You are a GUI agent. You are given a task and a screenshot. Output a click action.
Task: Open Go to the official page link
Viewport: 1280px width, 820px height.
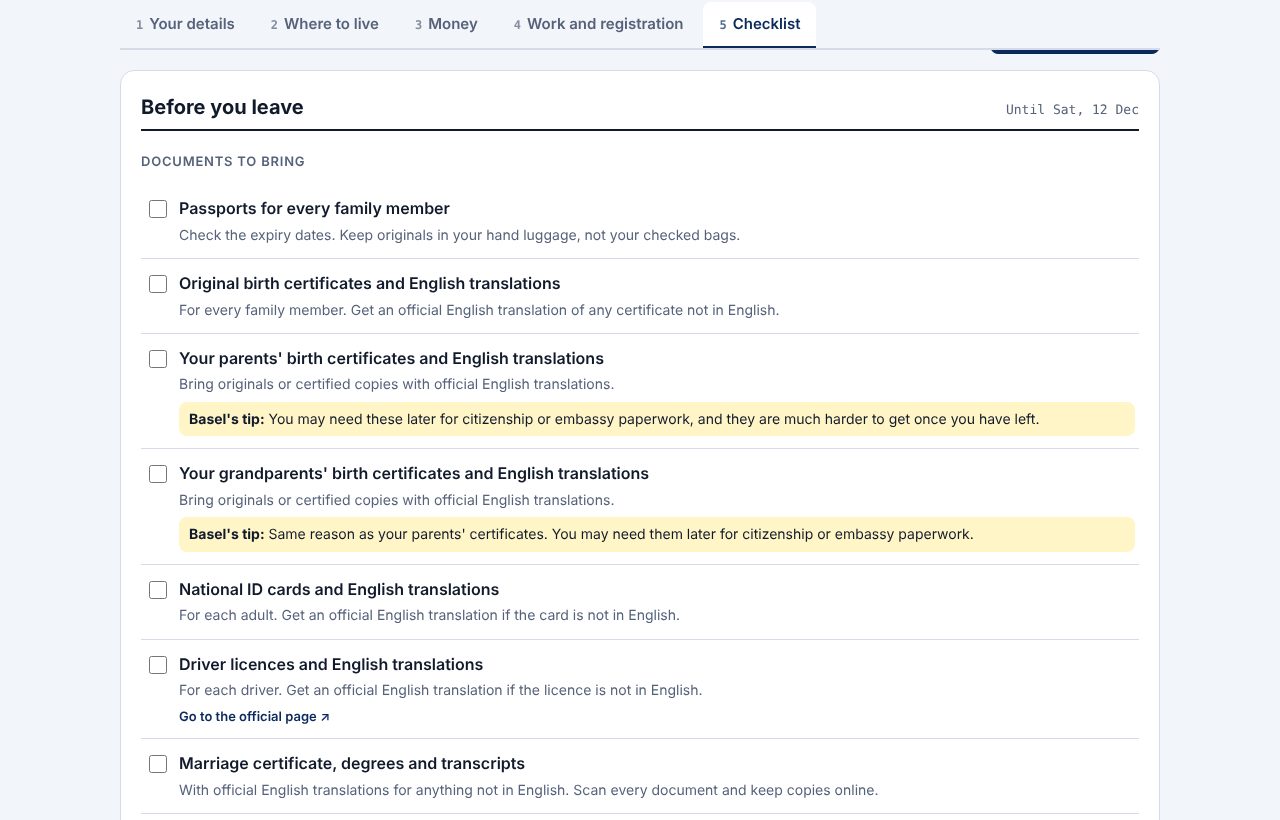click(x=254, y=717)
